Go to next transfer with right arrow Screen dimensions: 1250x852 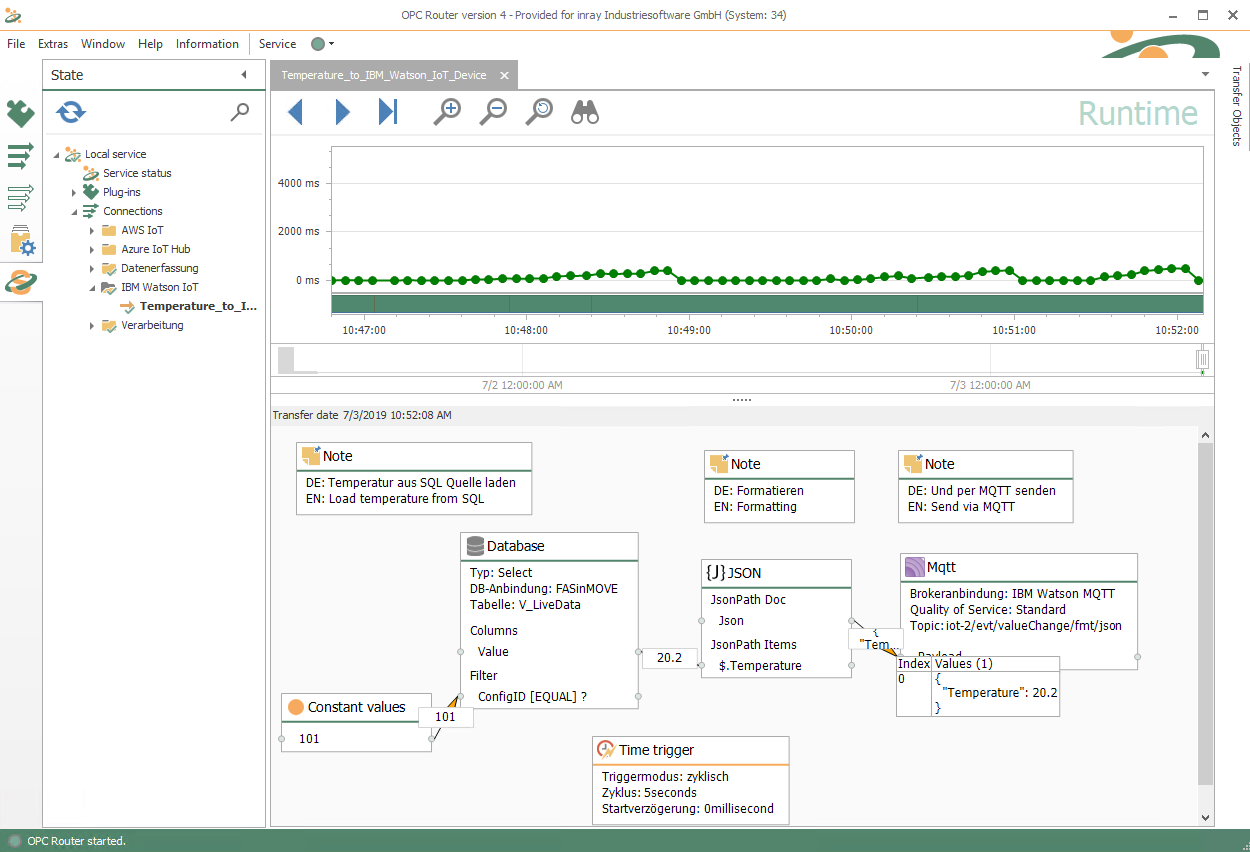click(x=342, y=112)
